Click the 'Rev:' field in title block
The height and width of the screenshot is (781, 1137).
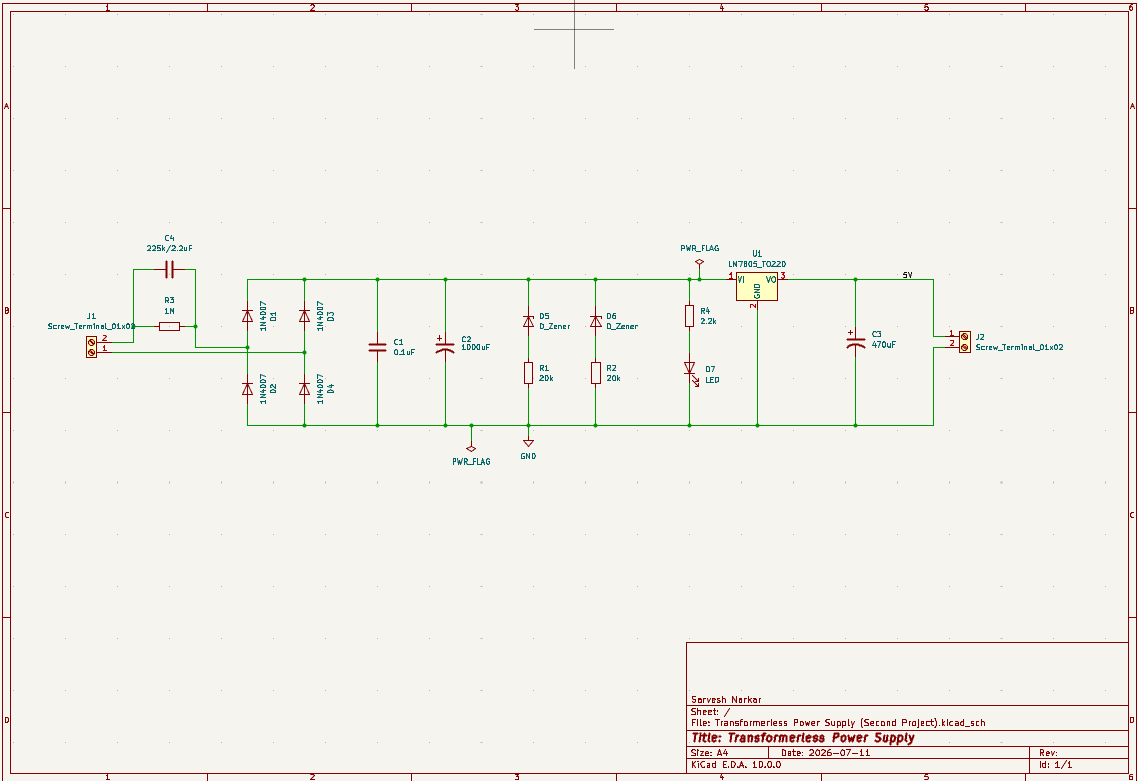pos(1049,753)
